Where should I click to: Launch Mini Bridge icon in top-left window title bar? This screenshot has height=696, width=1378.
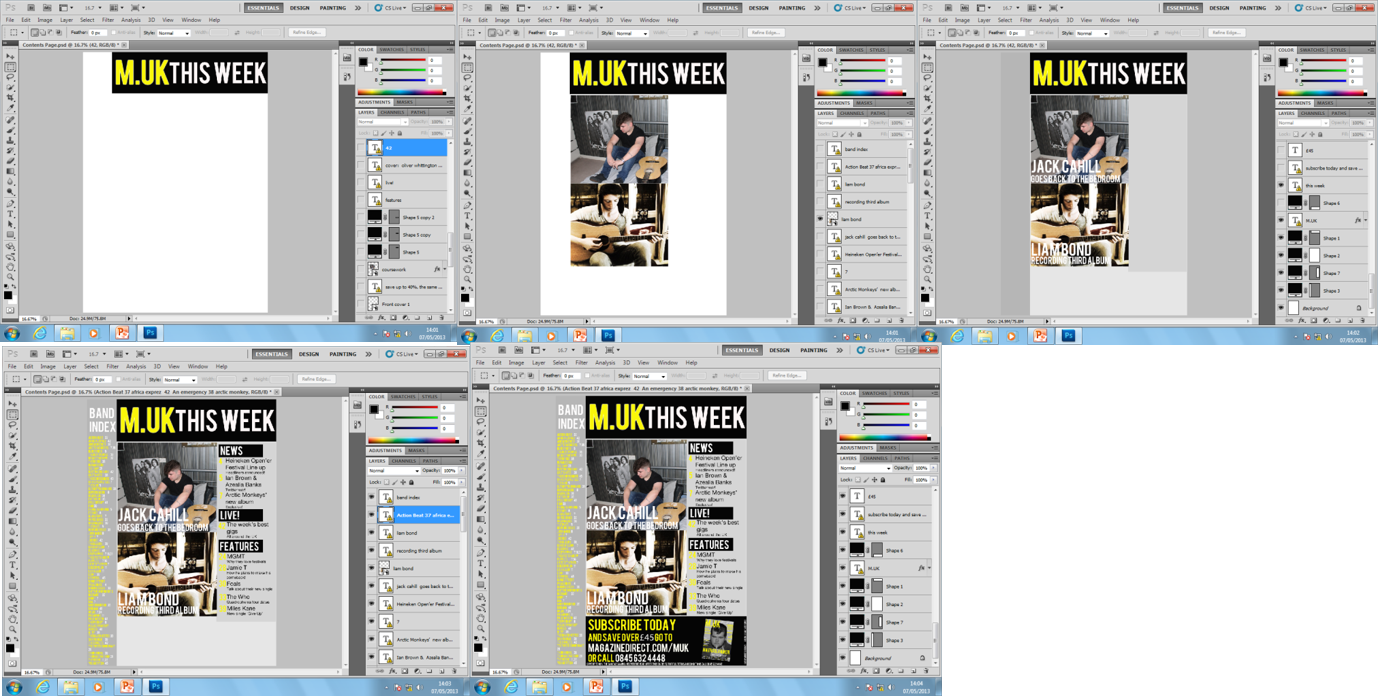47,7
